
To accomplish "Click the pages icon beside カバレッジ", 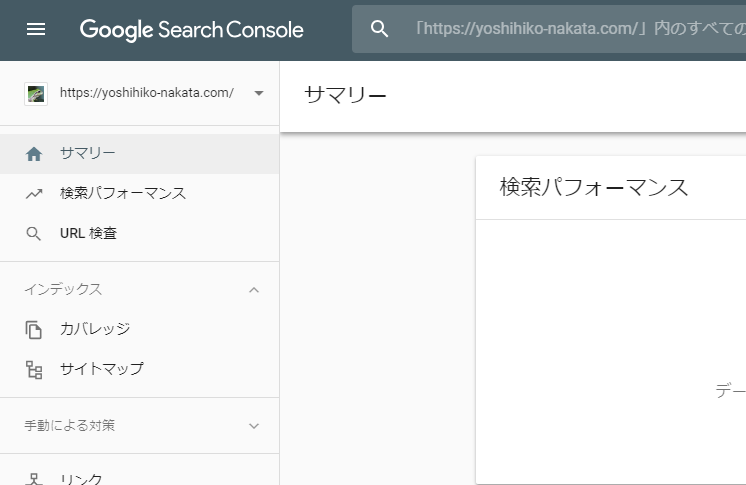I will tap(34, 330).
